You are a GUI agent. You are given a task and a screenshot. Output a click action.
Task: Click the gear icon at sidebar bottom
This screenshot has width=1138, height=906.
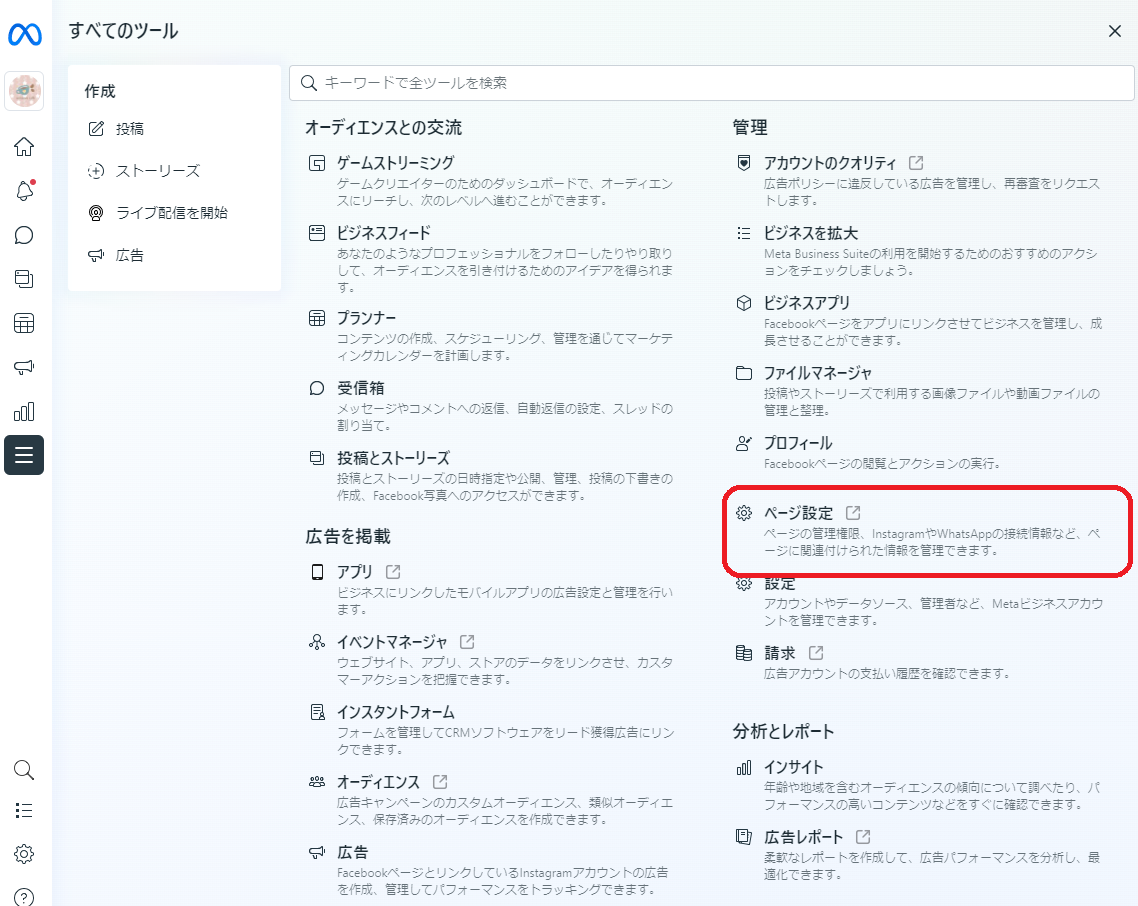click(x=24, y=853)
